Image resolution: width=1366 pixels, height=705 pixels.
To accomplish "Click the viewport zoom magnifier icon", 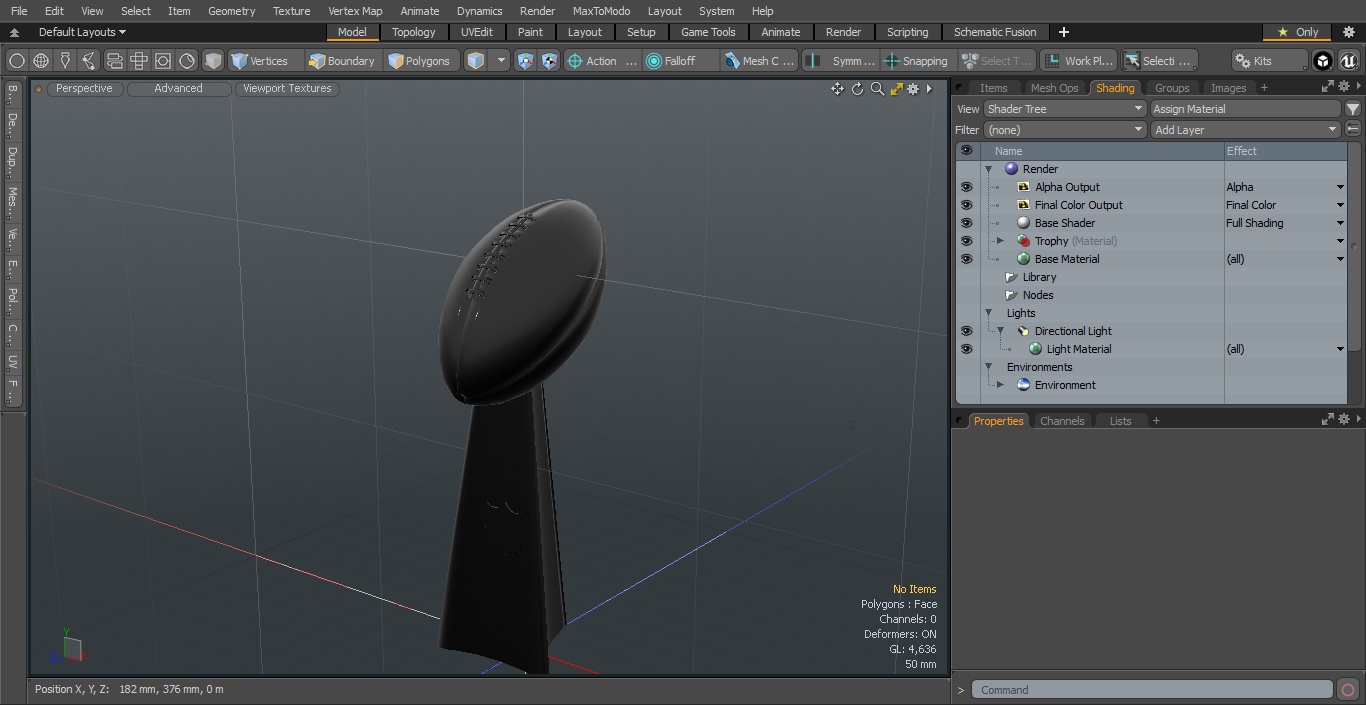I will [877, 89].
